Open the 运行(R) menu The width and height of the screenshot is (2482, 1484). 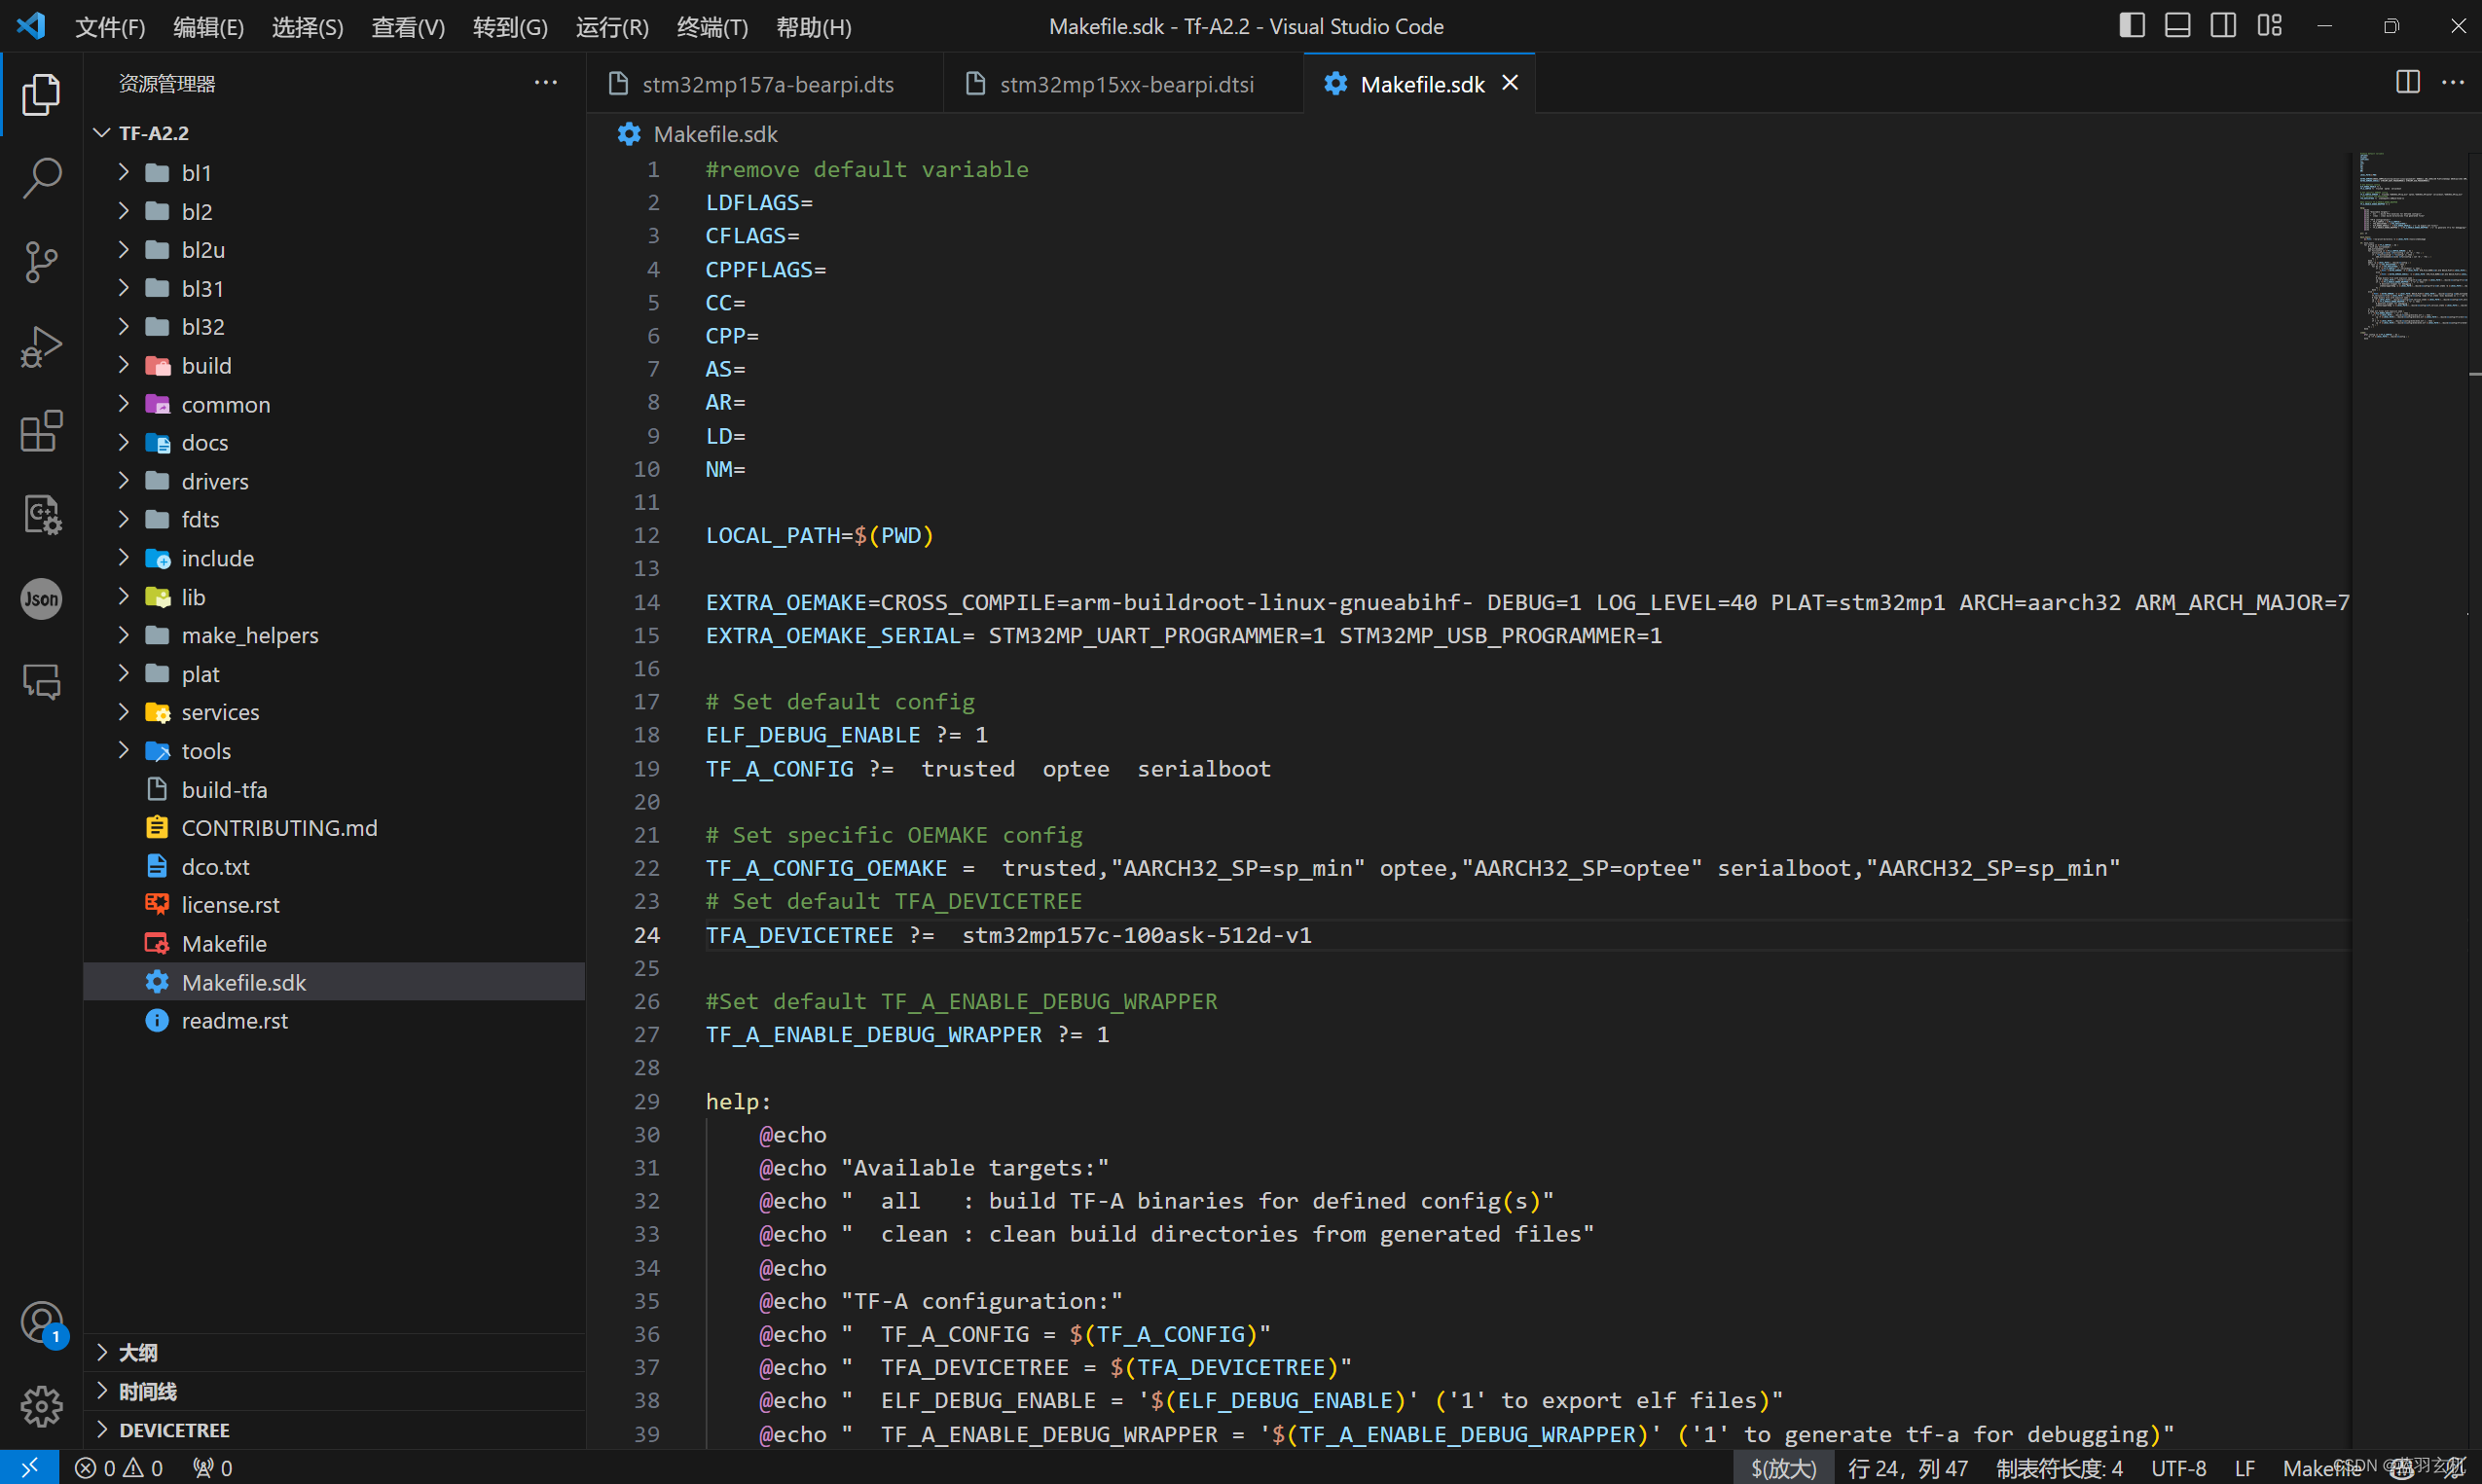612,27
